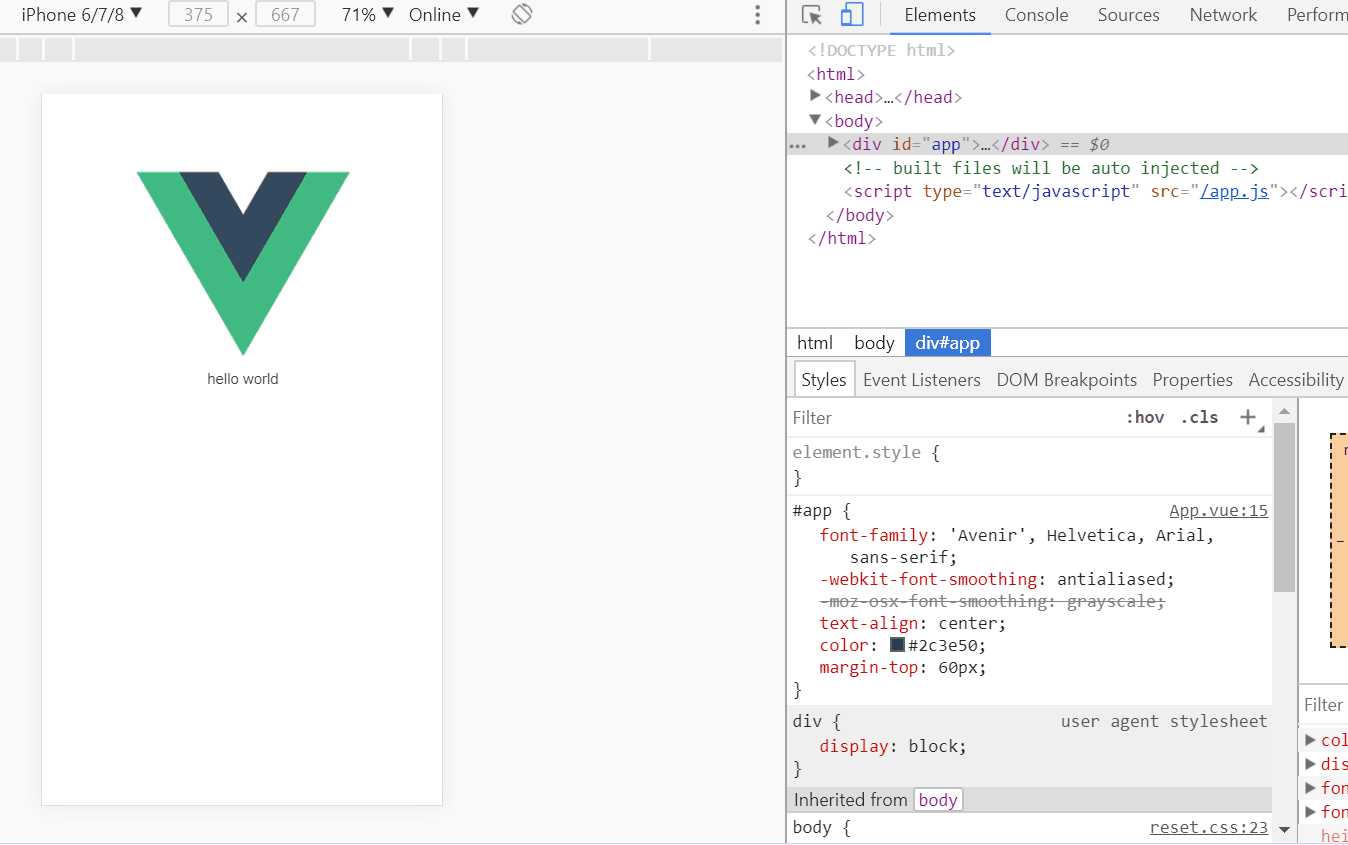1348x845 pixels.
Task: Open the Event Listeners sub-tab
Action: 922,380
